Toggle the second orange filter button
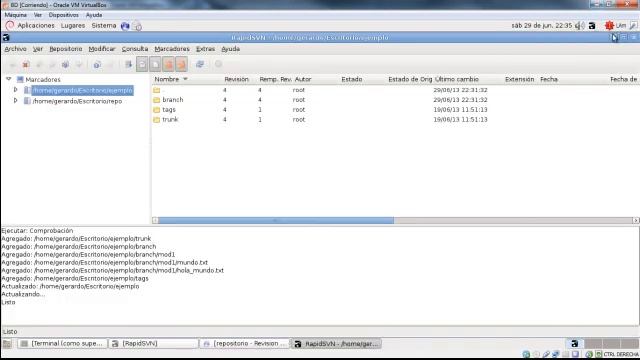This screenshot has height=360, width=640. point(181,64)
